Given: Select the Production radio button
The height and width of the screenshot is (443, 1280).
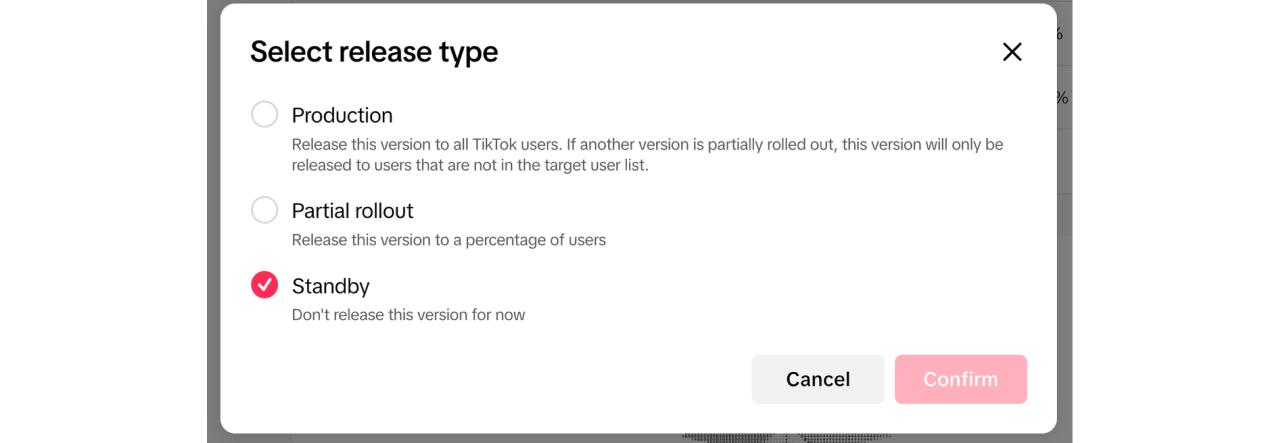Looking at the screenshot, I should [x=264, y=115].
